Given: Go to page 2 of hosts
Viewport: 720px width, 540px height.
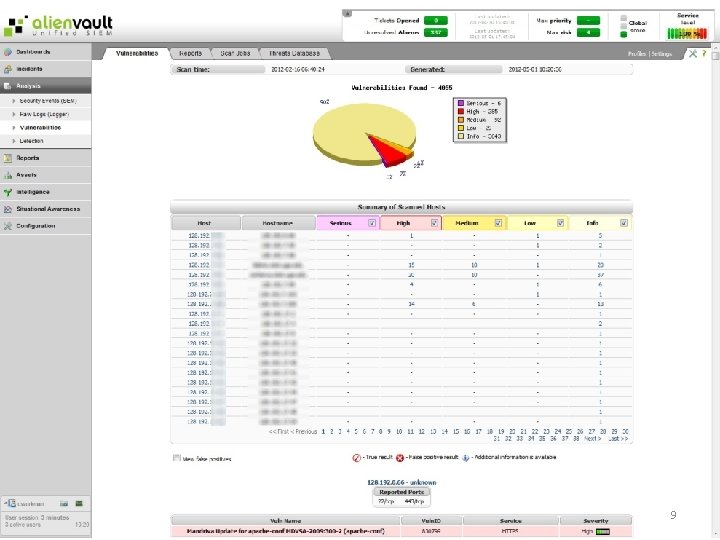Looking at the screenshot, I should click(x=332, y=432).
